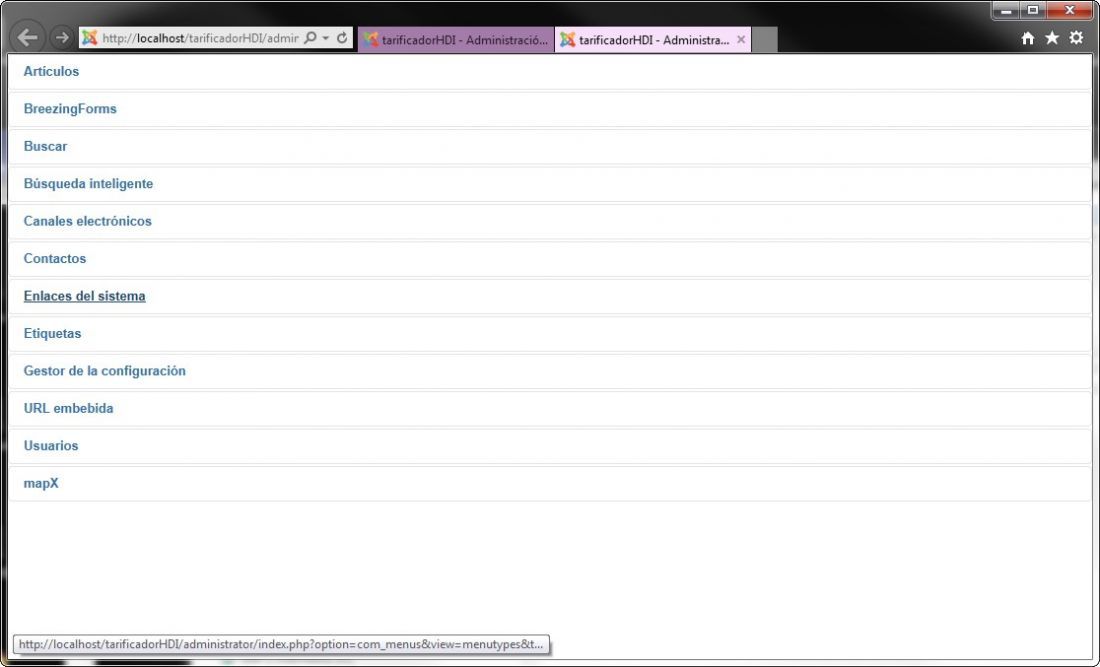Open the Etiquetas link
1100x667 pixels.
53,333
